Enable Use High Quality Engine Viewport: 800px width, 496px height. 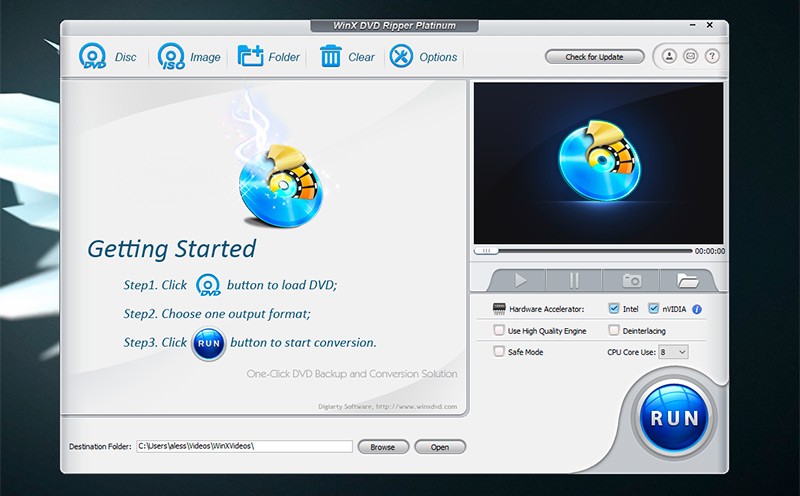pyautogui.click(x=499, y=330)
